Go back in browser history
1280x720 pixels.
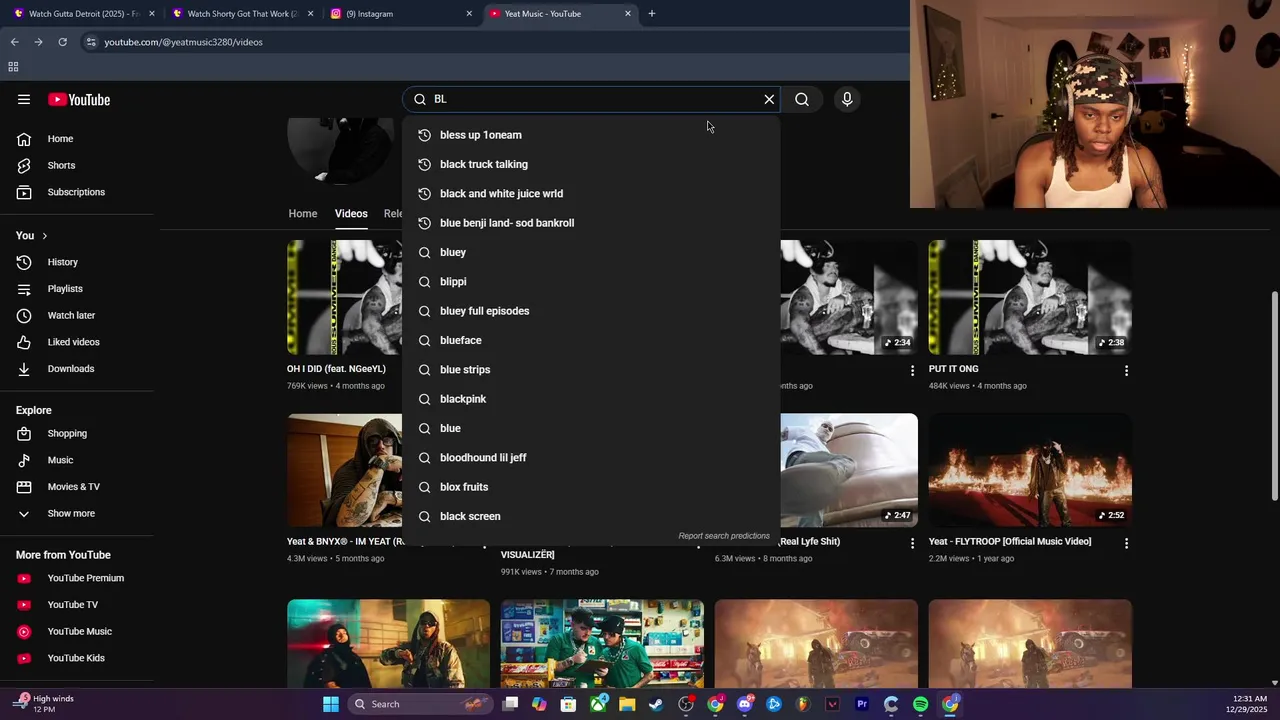pyautogui.click(x=14, y=42)
